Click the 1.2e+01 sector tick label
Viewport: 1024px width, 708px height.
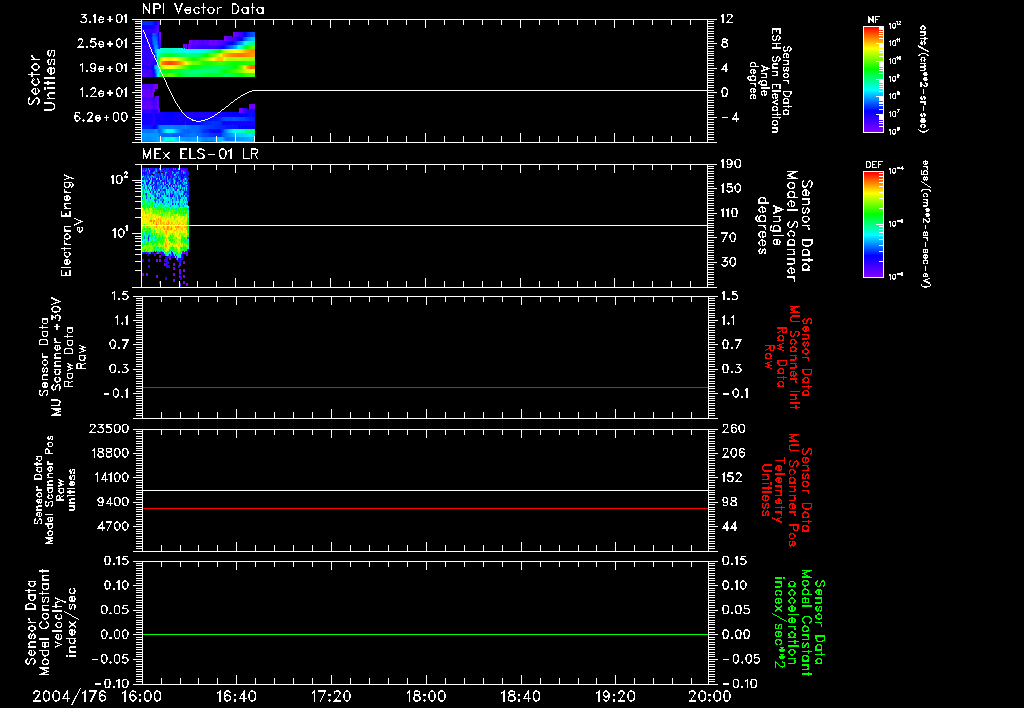(x=104, y=93)
